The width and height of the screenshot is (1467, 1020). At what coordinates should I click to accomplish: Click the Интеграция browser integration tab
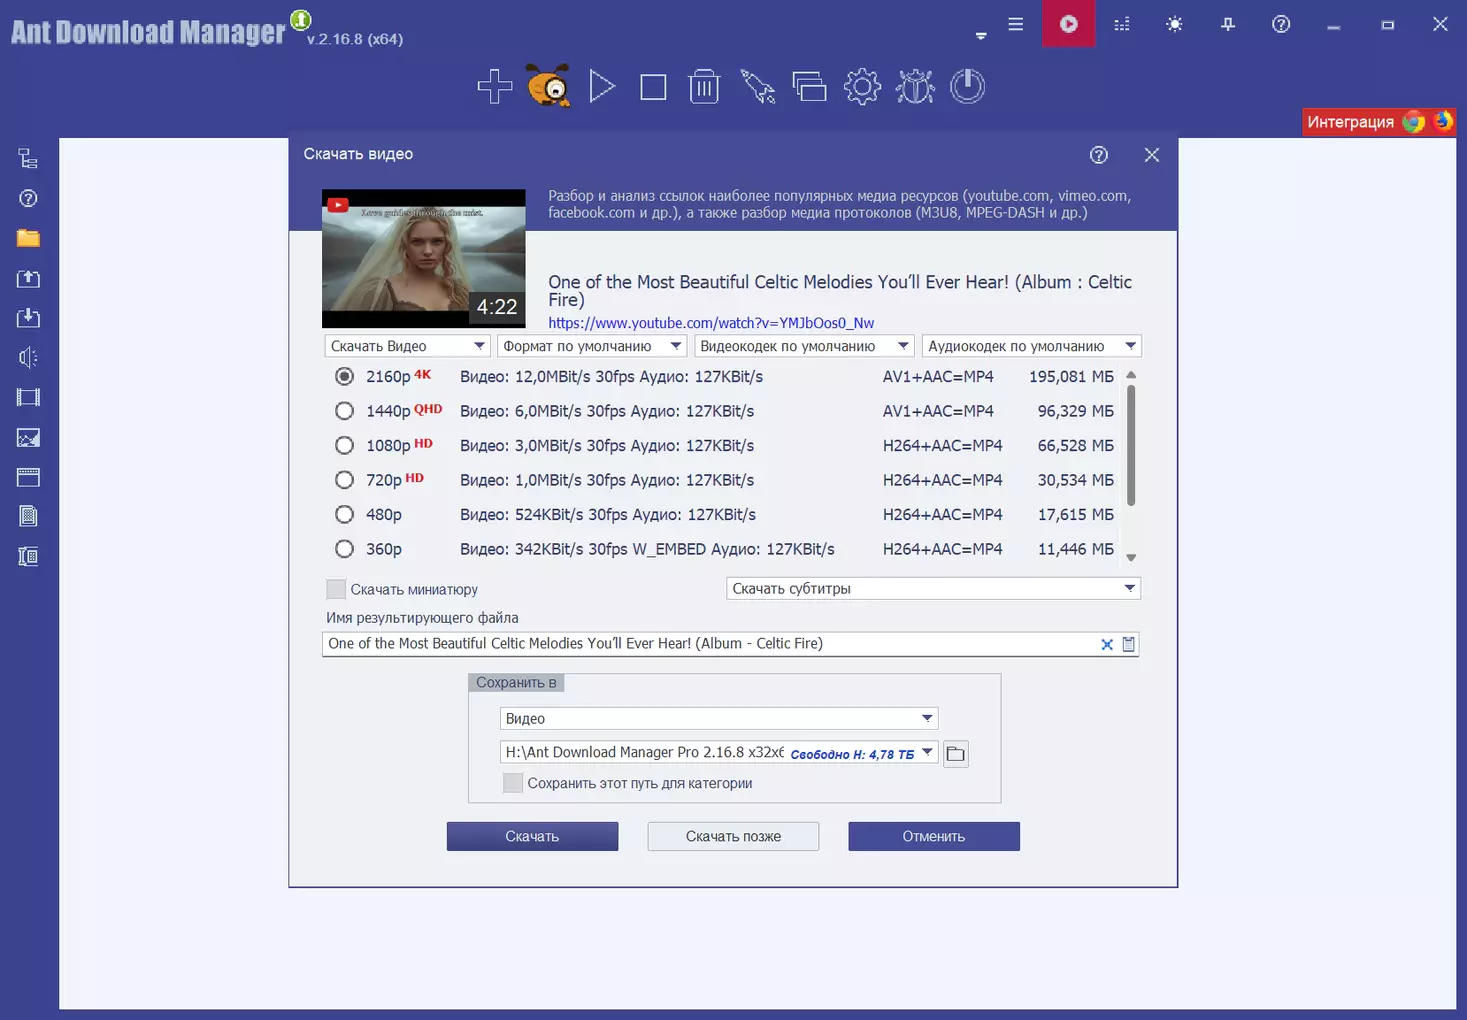click(1350, 122)
